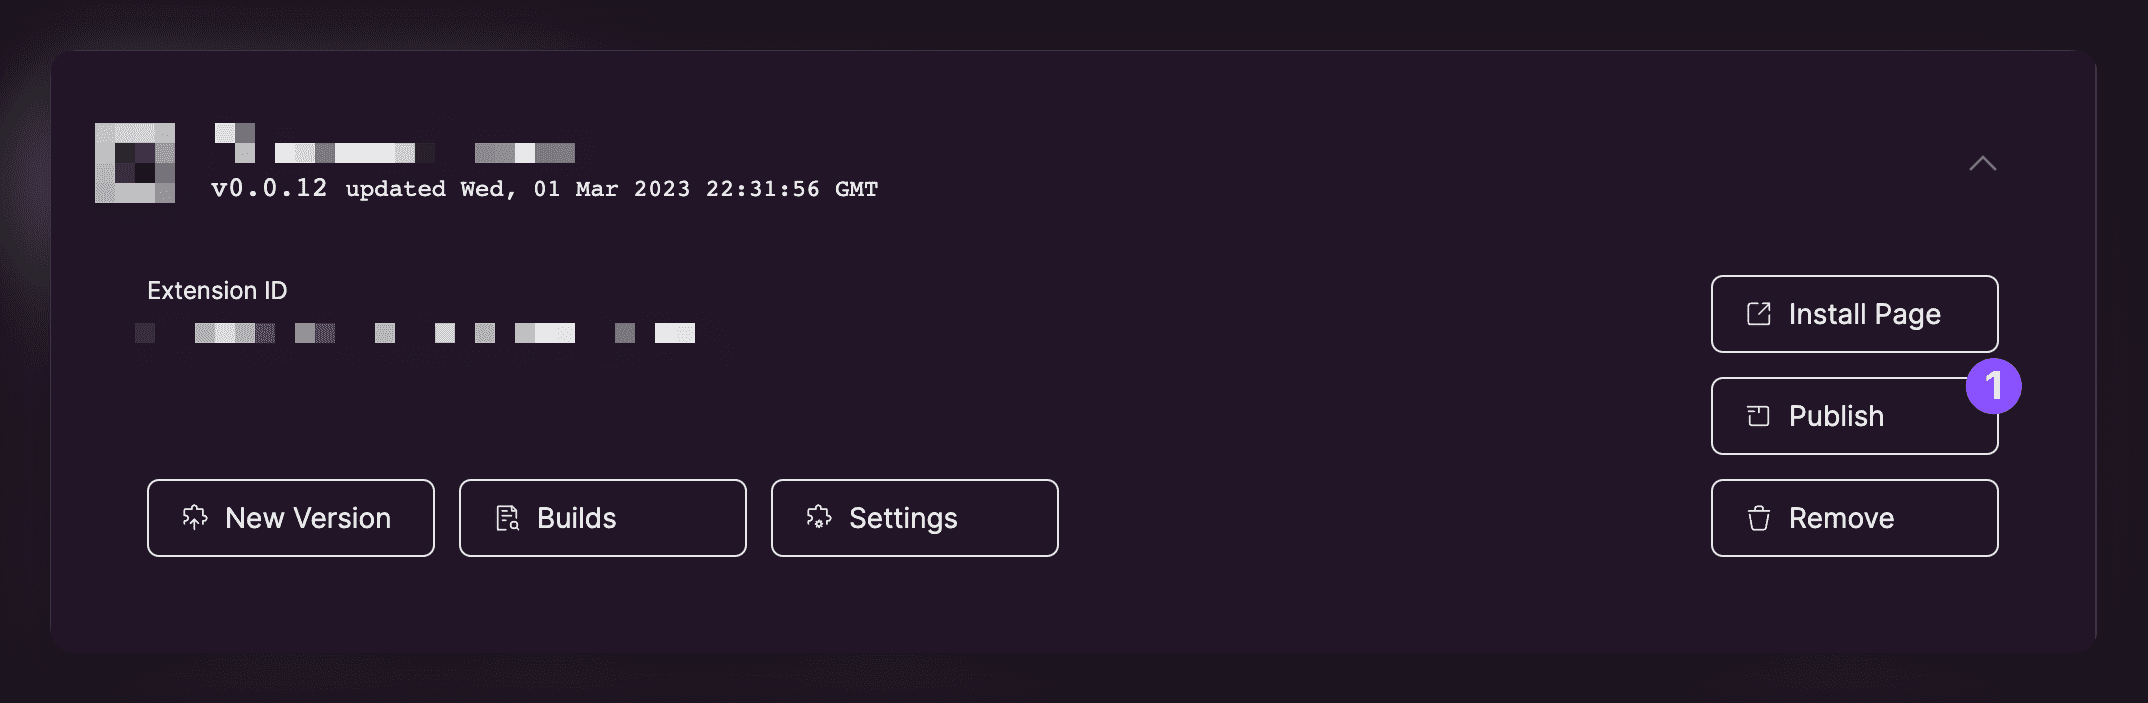Open the extension Settings button

click(x=914, y=518)
